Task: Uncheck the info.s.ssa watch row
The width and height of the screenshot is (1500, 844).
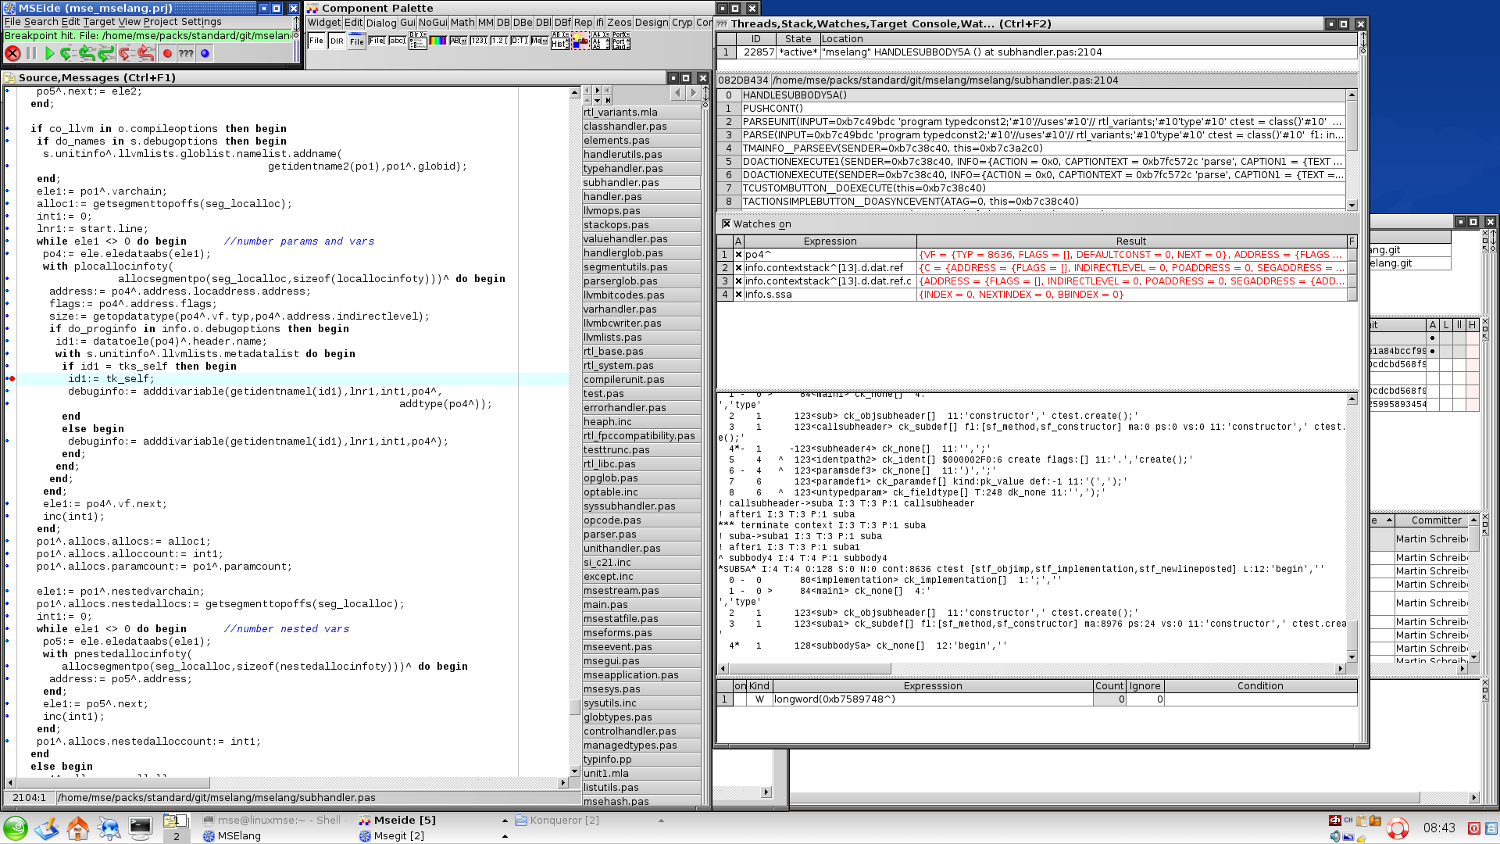Action: point(739,295)
